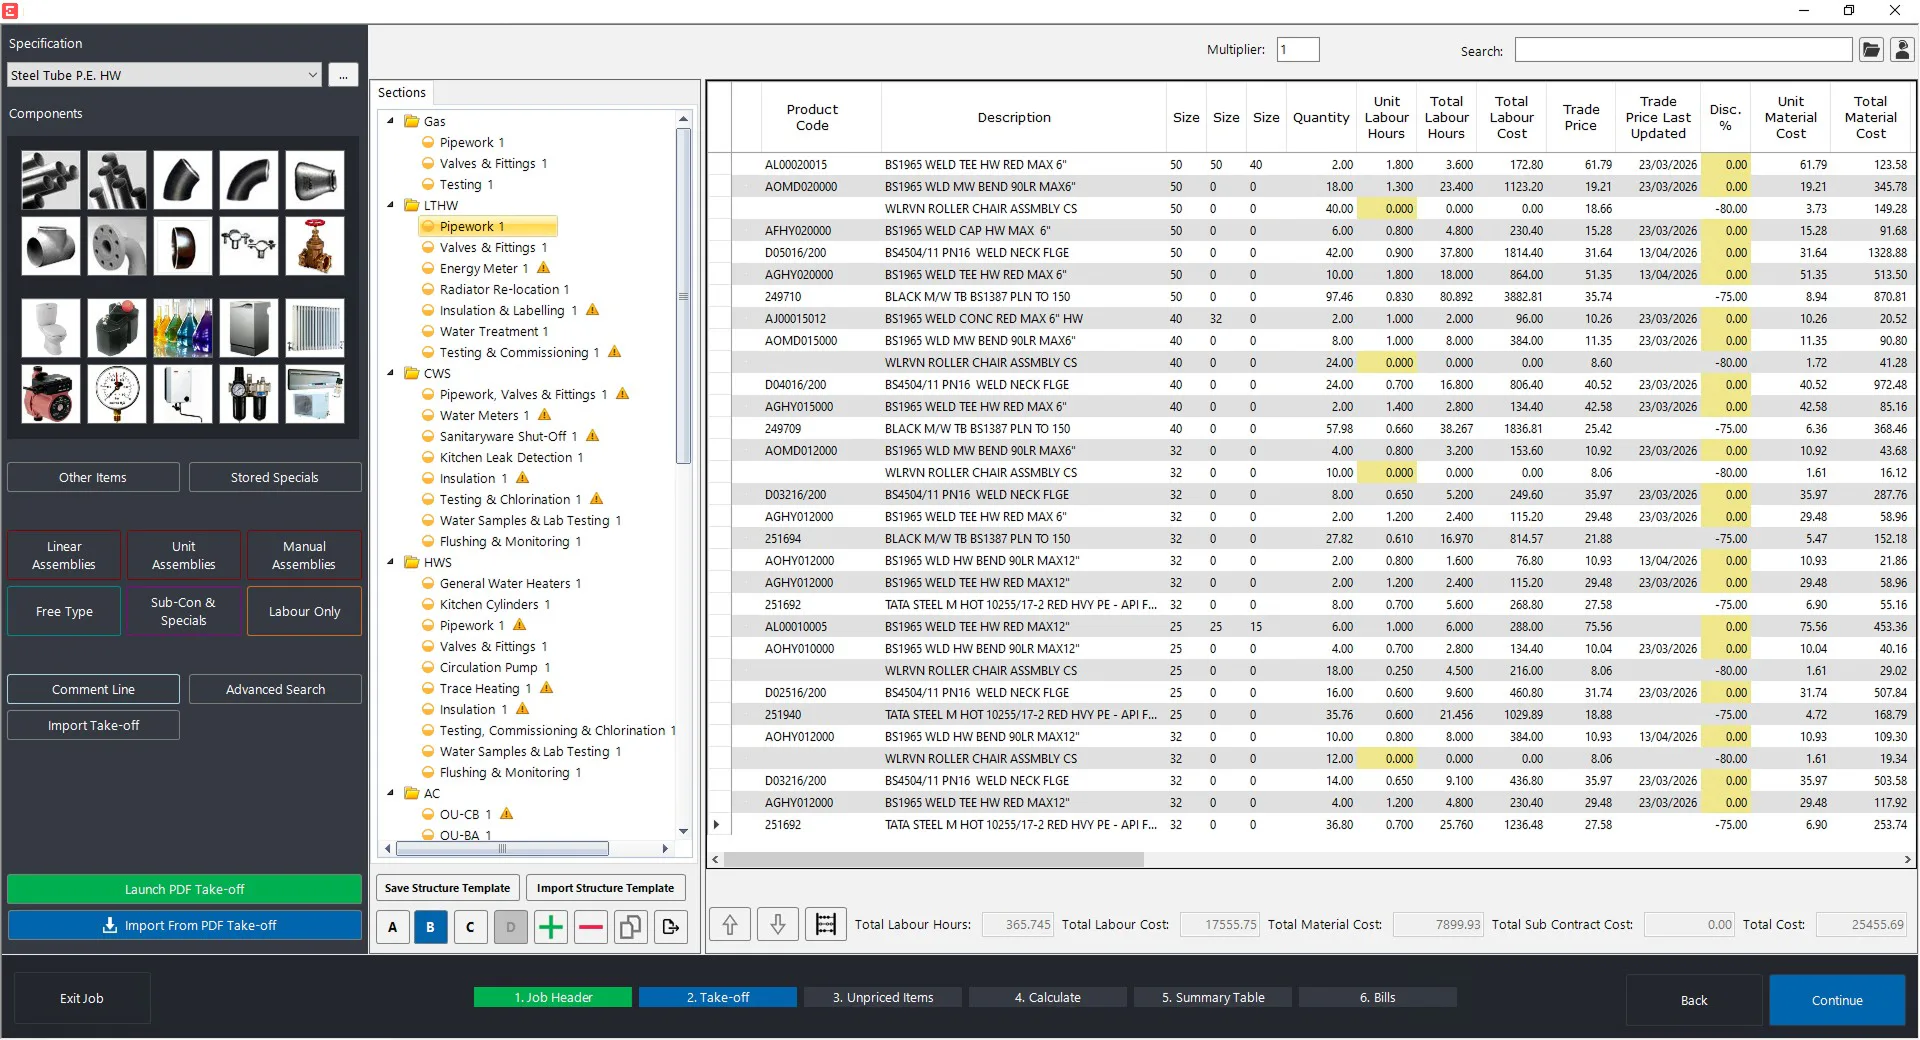The width and height of the screenshot is (1920, 1040).
Task: Click the user profile icon by Search
Action: coord(1903,50)
